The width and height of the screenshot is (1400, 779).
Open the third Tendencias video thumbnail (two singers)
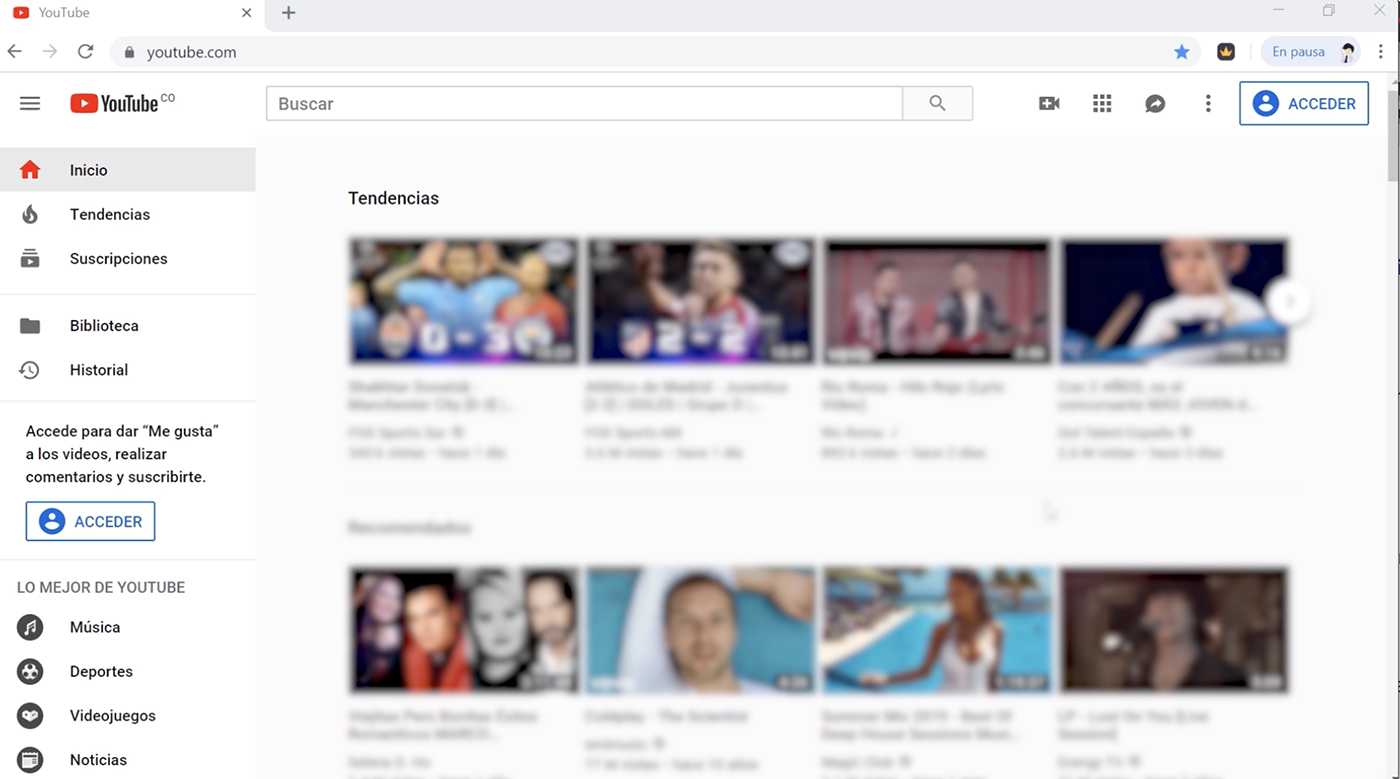coord(938,300)
